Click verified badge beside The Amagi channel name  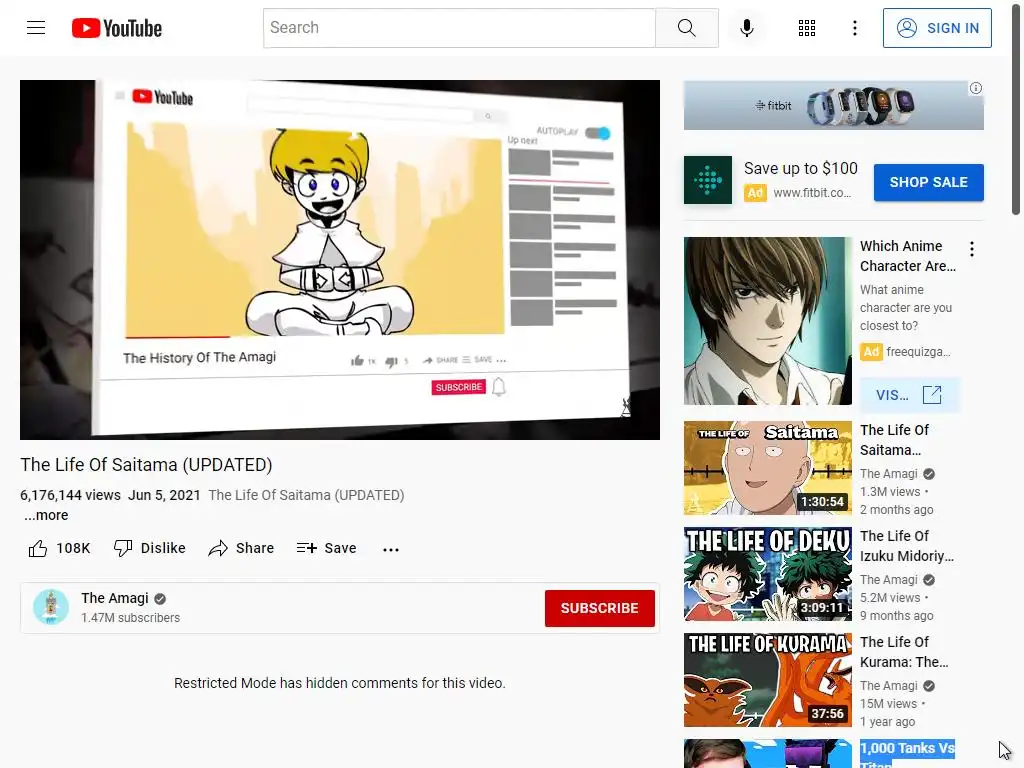click(160, 598)
